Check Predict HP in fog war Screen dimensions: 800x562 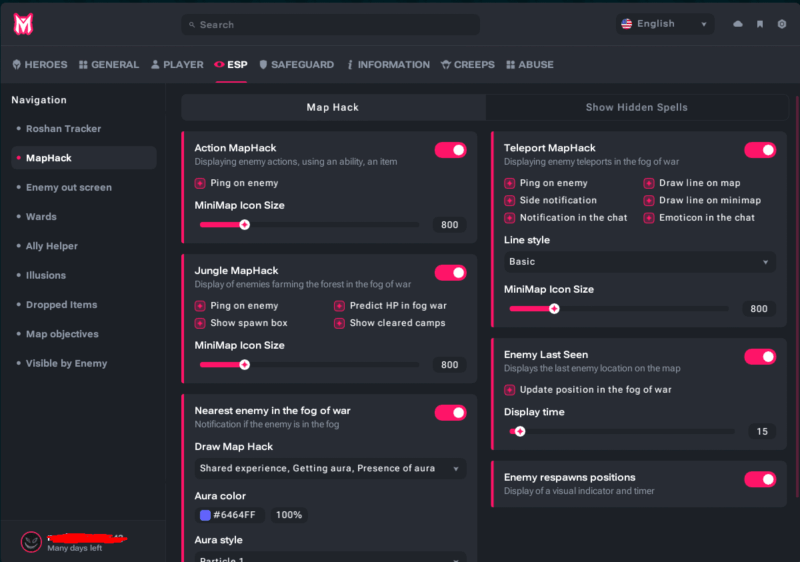pyautogui.click(x=339, y=306)
